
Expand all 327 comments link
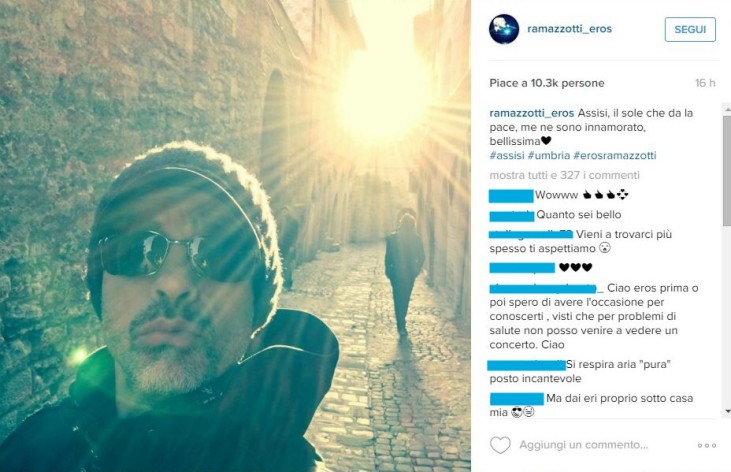point(564,175)
